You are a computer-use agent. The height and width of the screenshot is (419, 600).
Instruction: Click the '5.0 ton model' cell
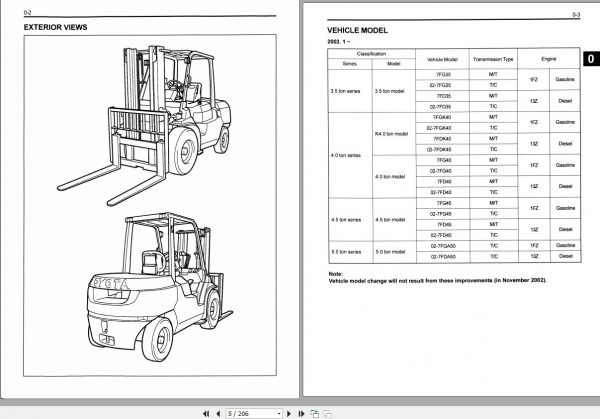pyautogui.click(x=394, y=252)
